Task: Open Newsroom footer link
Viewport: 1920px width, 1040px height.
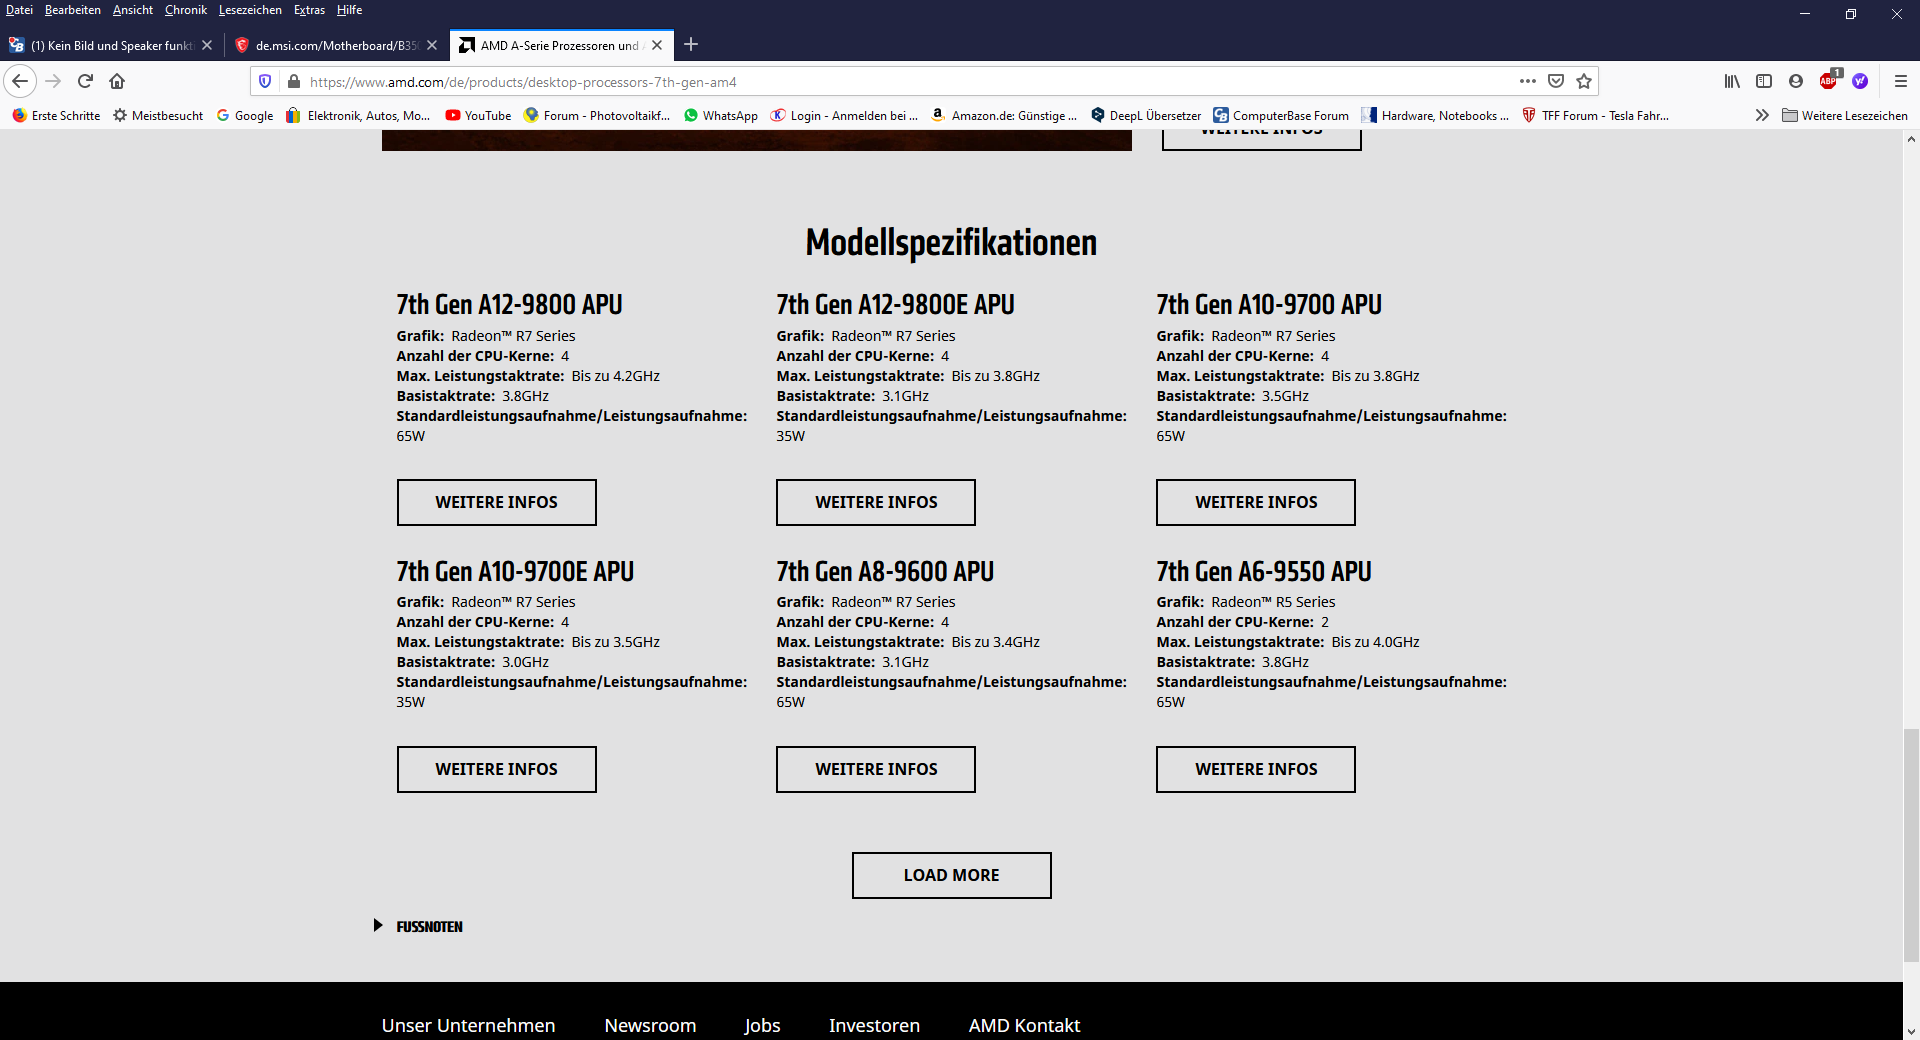Action: pyautogui.click(x=650, y=1025)
